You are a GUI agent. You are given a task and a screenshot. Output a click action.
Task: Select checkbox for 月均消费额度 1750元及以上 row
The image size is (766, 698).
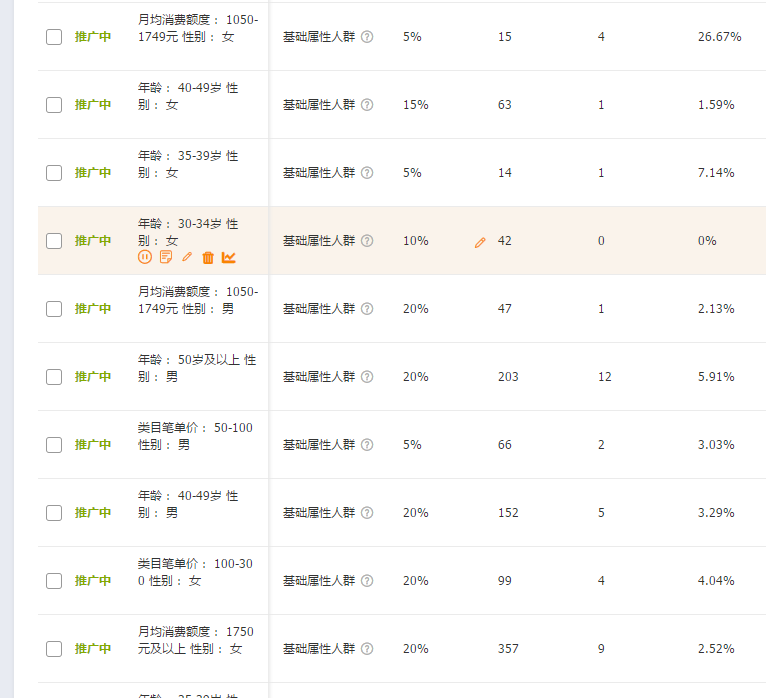pos(54,649)
